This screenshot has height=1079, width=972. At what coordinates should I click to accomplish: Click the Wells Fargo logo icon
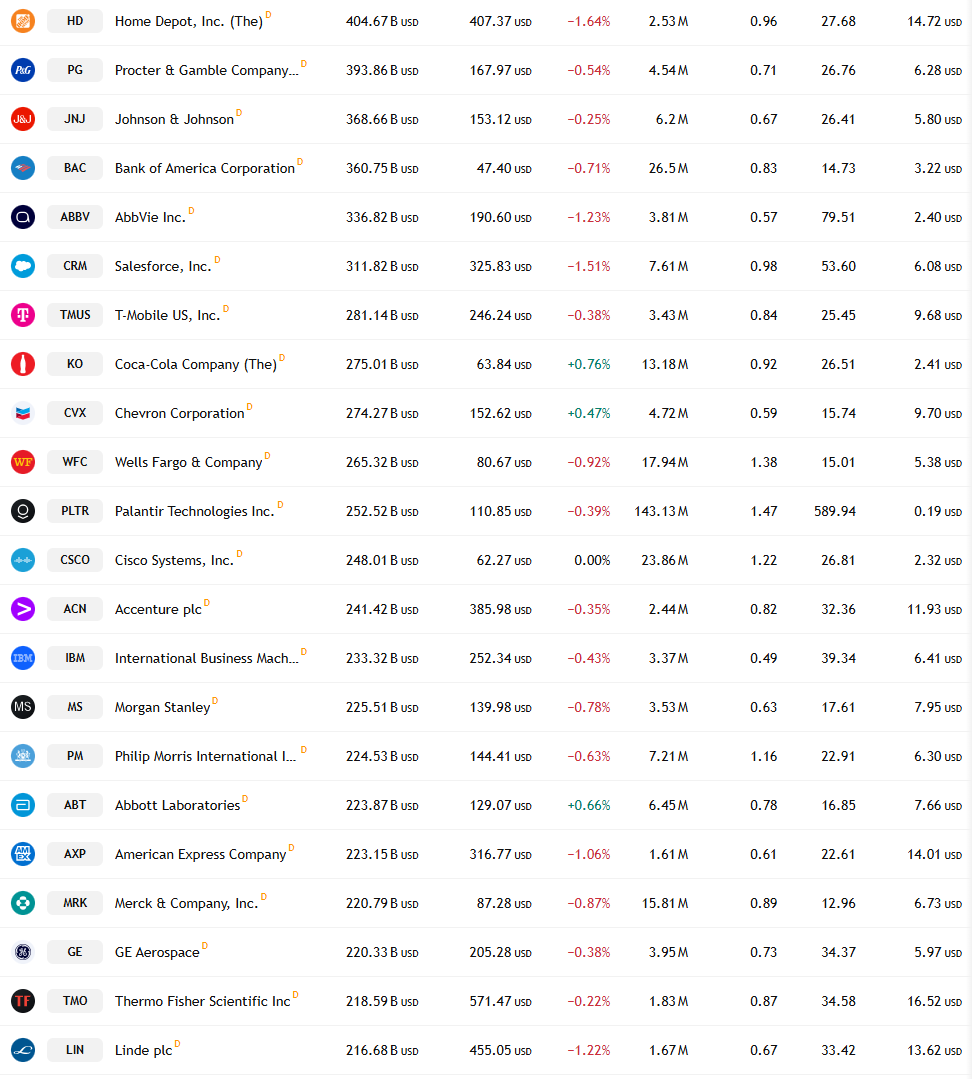[23, 462]
